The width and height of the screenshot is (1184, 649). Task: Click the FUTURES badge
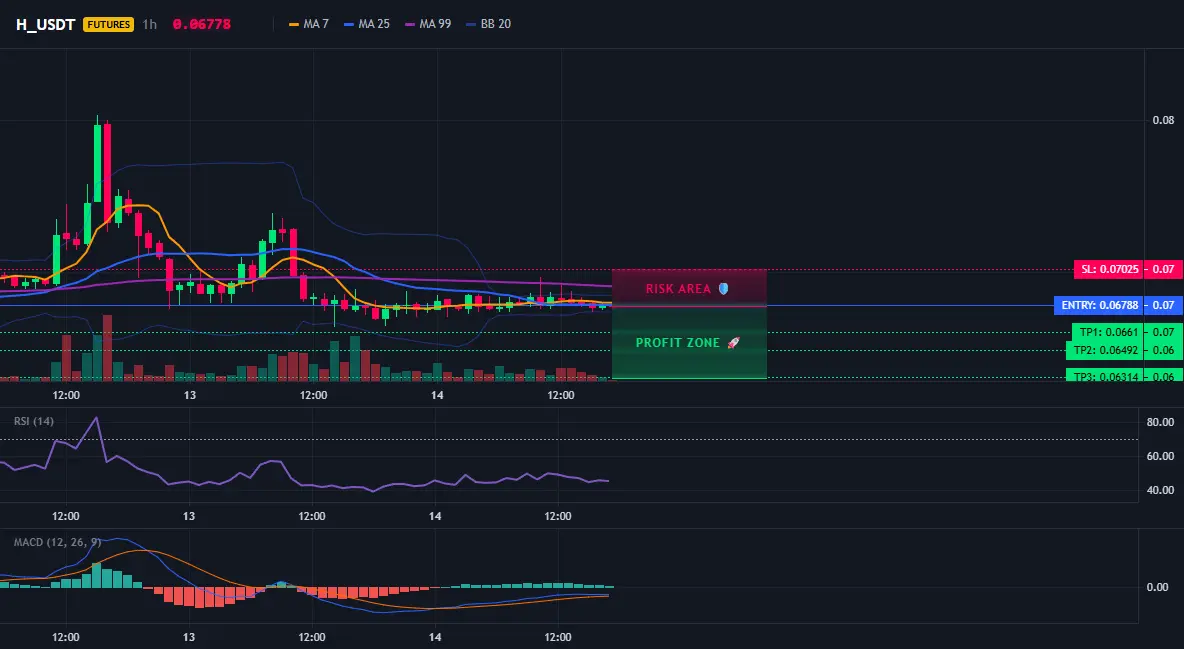coord(109,24)
